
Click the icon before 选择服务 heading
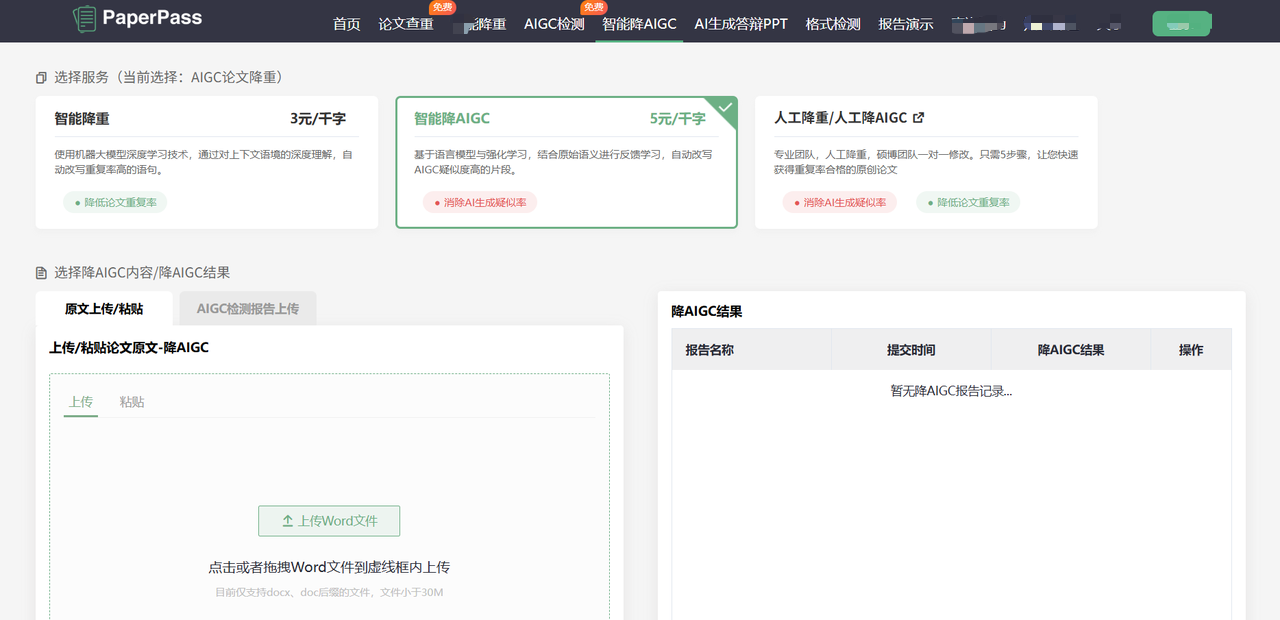tap(41, 77)
